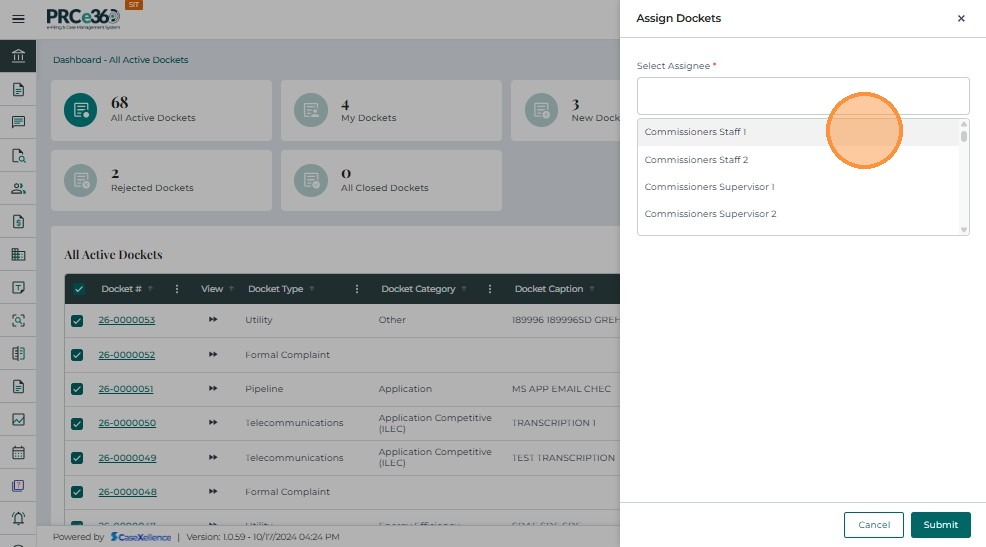986x547 pixels.
Task: Open the Rejected Dockets card
Action: pos(161,181)
